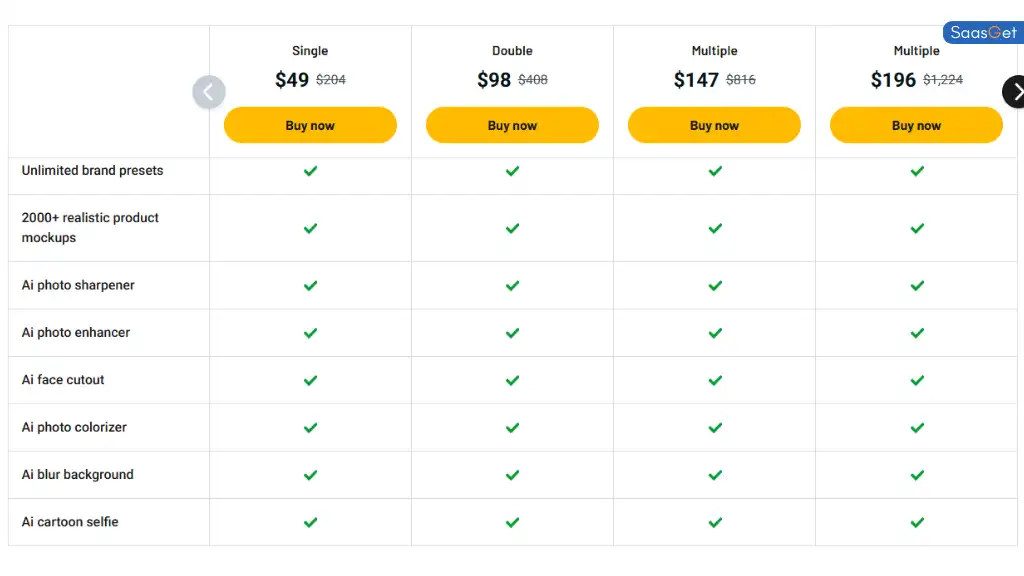Image resolution: width=1024 pixels, height=576 pixels.
Task: Click the Ai blur background checkmark under Double
Action: (512, 474)
